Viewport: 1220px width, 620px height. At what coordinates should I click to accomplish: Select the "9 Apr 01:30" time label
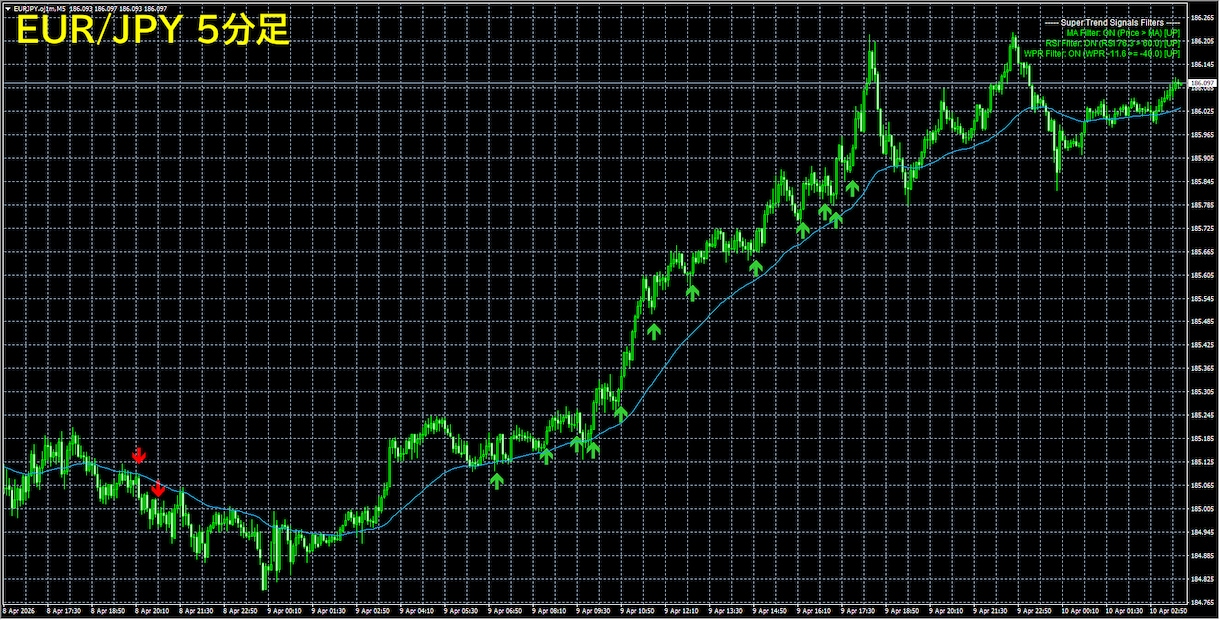(330, 609)
